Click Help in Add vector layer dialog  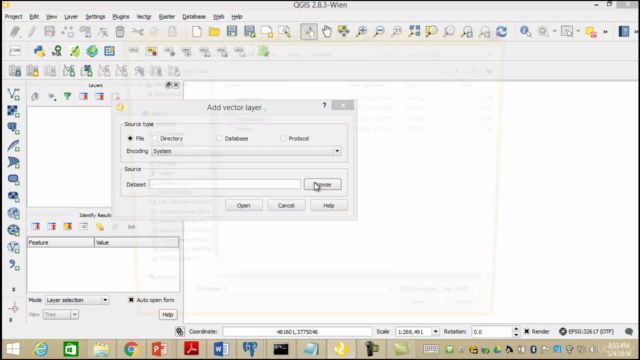pyautogui.click(x=329, y=205)
